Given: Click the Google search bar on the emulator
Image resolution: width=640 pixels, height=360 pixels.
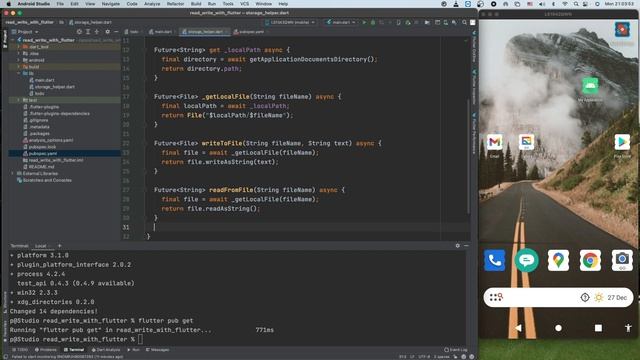Looking at the screenshot, I should [558, 297].
